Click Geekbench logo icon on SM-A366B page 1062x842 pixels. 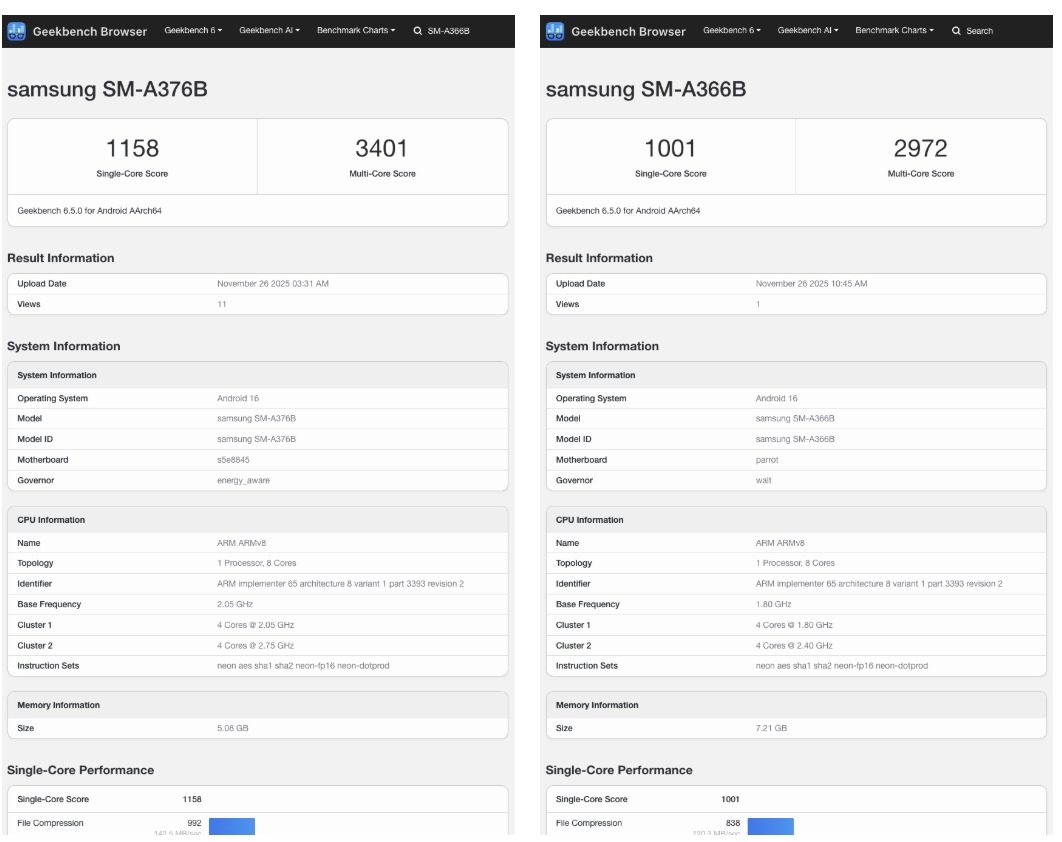coord(556,31)
